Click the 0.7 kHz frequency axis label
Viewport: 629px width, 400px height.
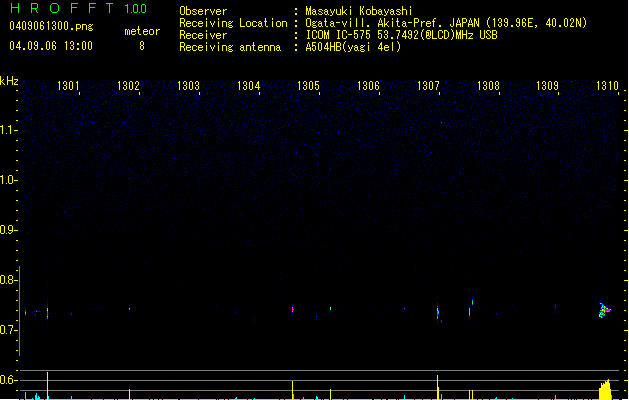pyautogui.click(x=8, y=330)
